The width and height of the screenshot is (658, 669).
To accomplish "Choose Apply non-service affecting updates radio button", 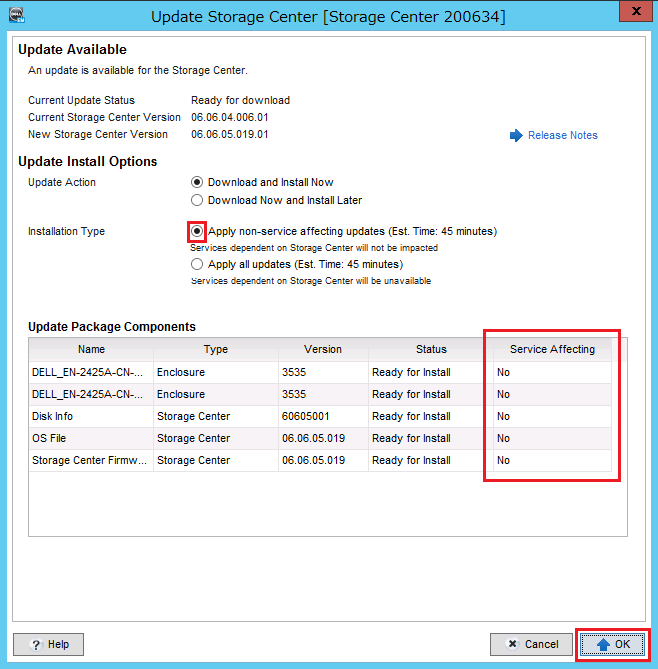I will (x=197, y=231).
